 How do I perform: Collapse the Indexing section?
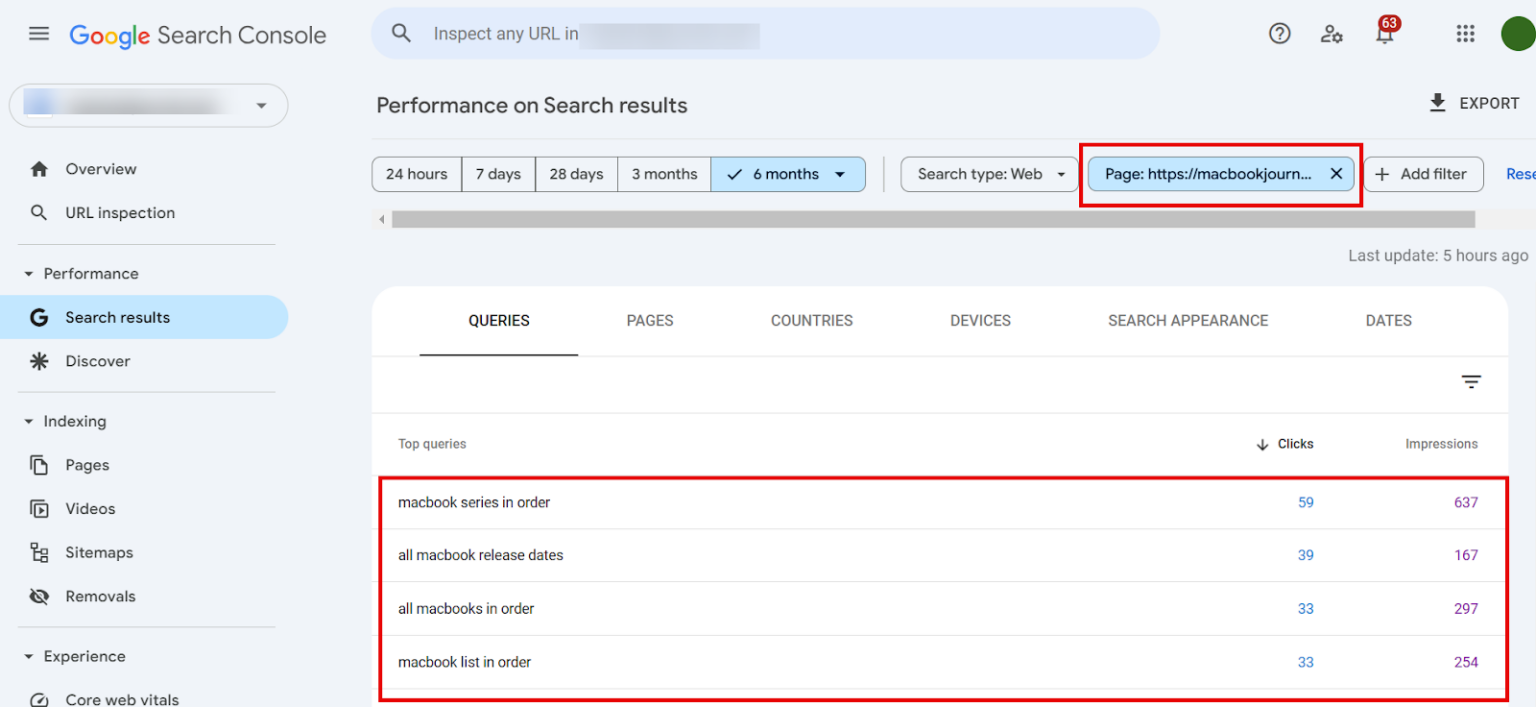tap(29, 422)
